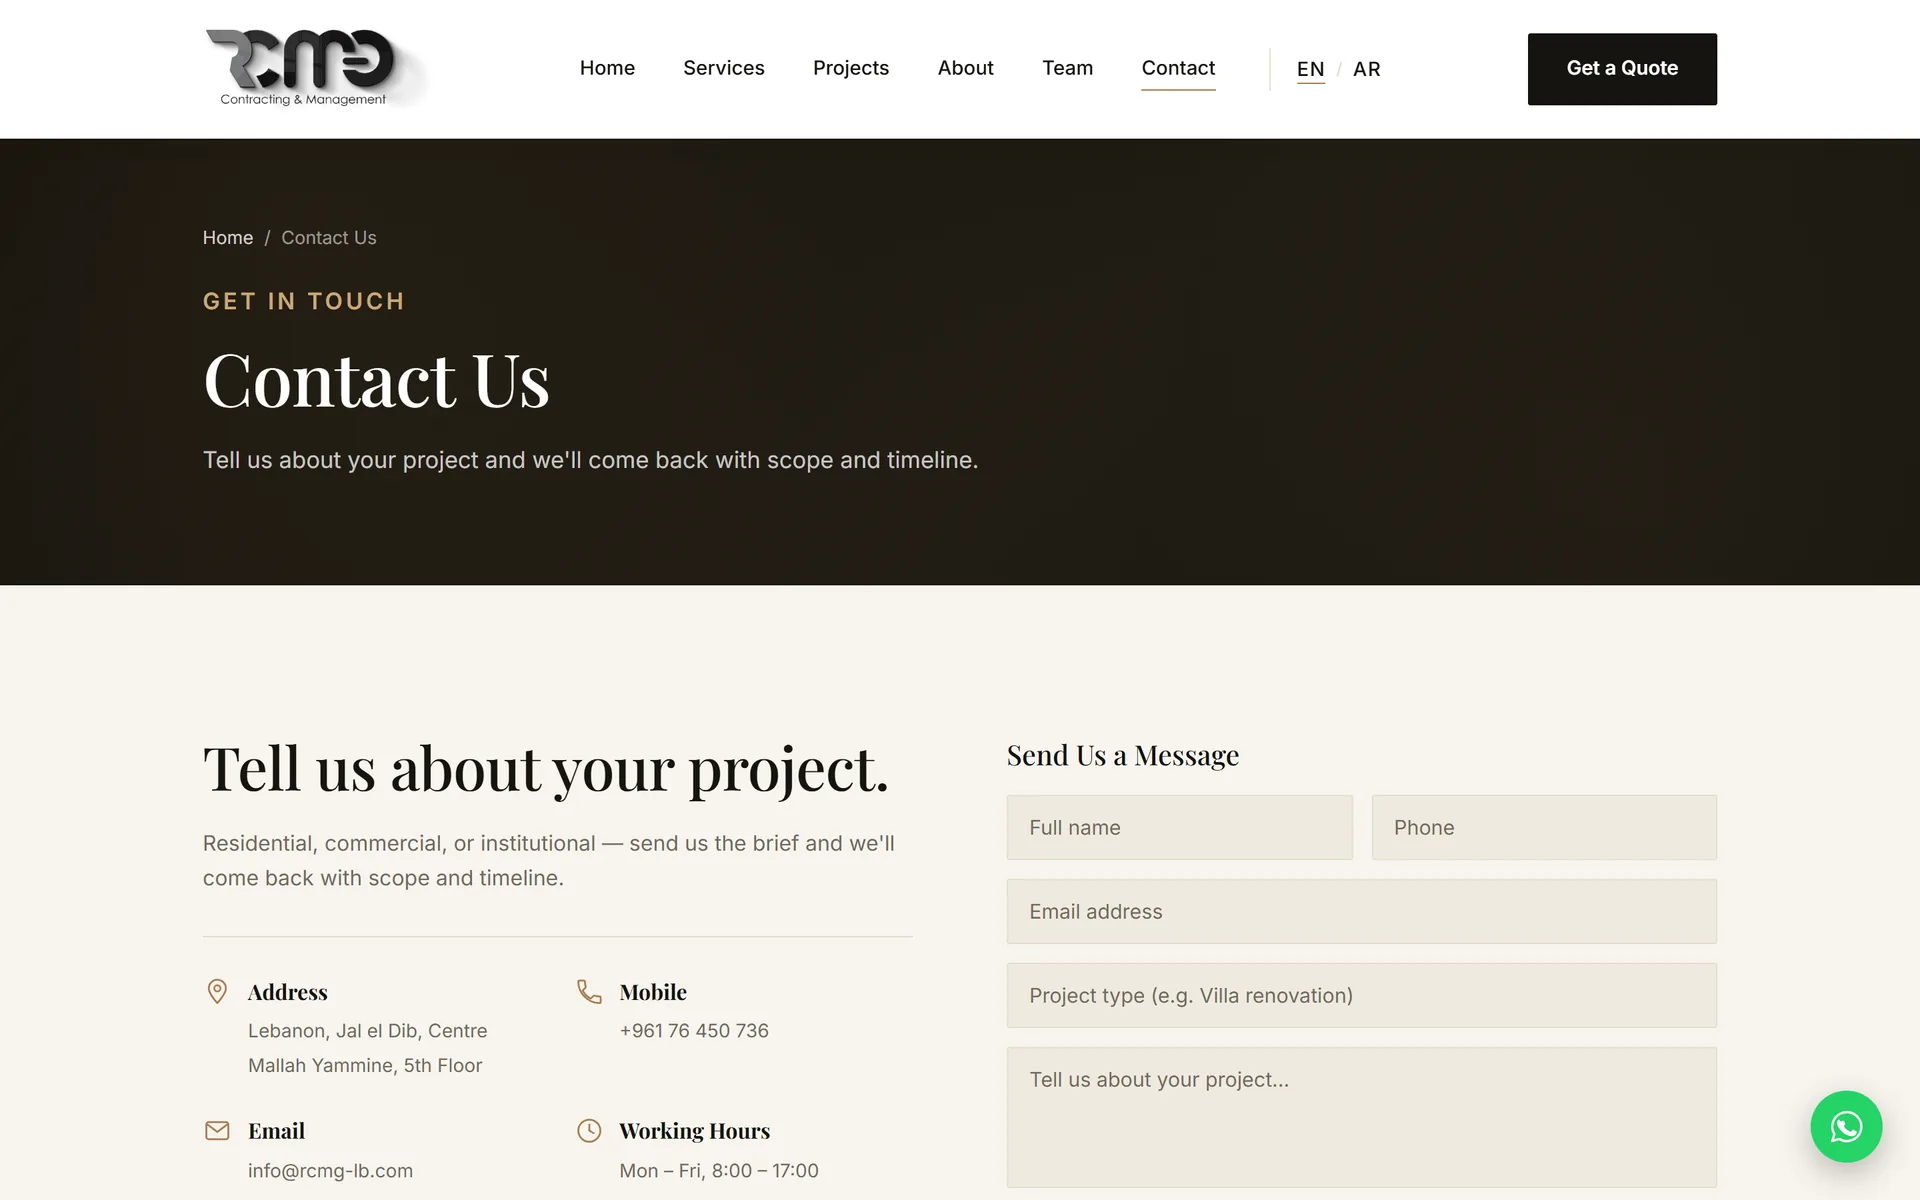Image resolution: width=1920 pixels, height=1200 pixels.
Task: Click the 'Address' label
Action: [288, 992]
